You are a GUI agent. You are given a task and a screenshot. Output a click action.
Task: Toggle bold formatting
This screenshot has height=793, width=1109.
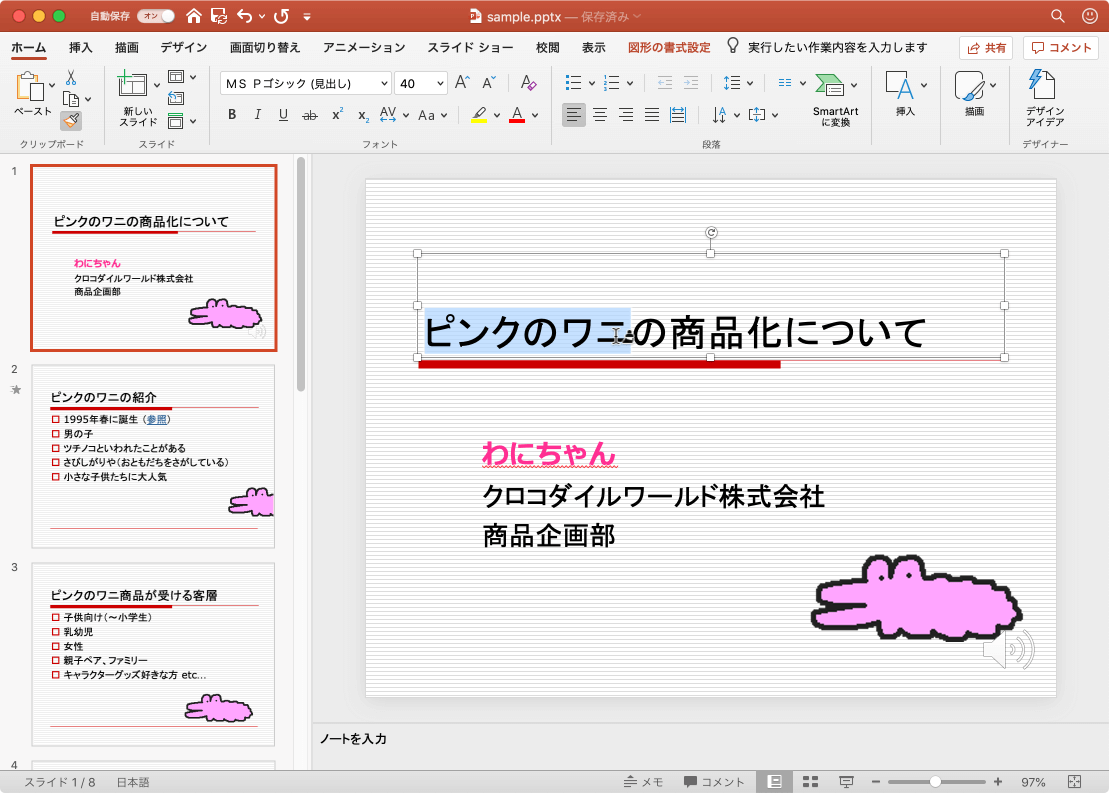(232, 115)
